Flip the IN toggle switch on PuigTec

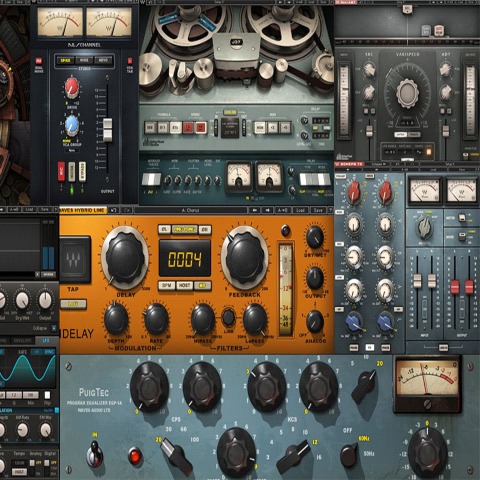(95, 453)
